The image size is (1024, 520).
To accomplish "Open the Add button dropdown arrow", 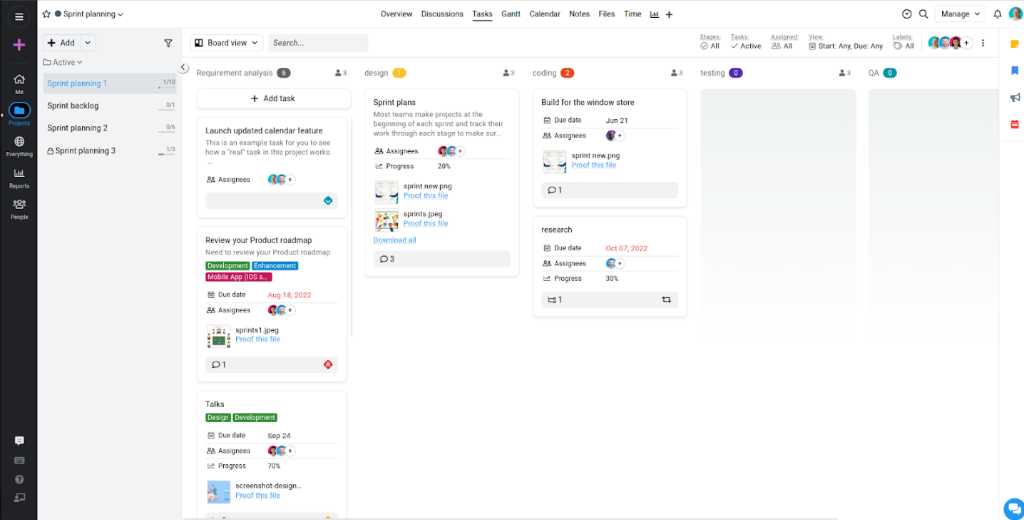I will click(88, 42).
